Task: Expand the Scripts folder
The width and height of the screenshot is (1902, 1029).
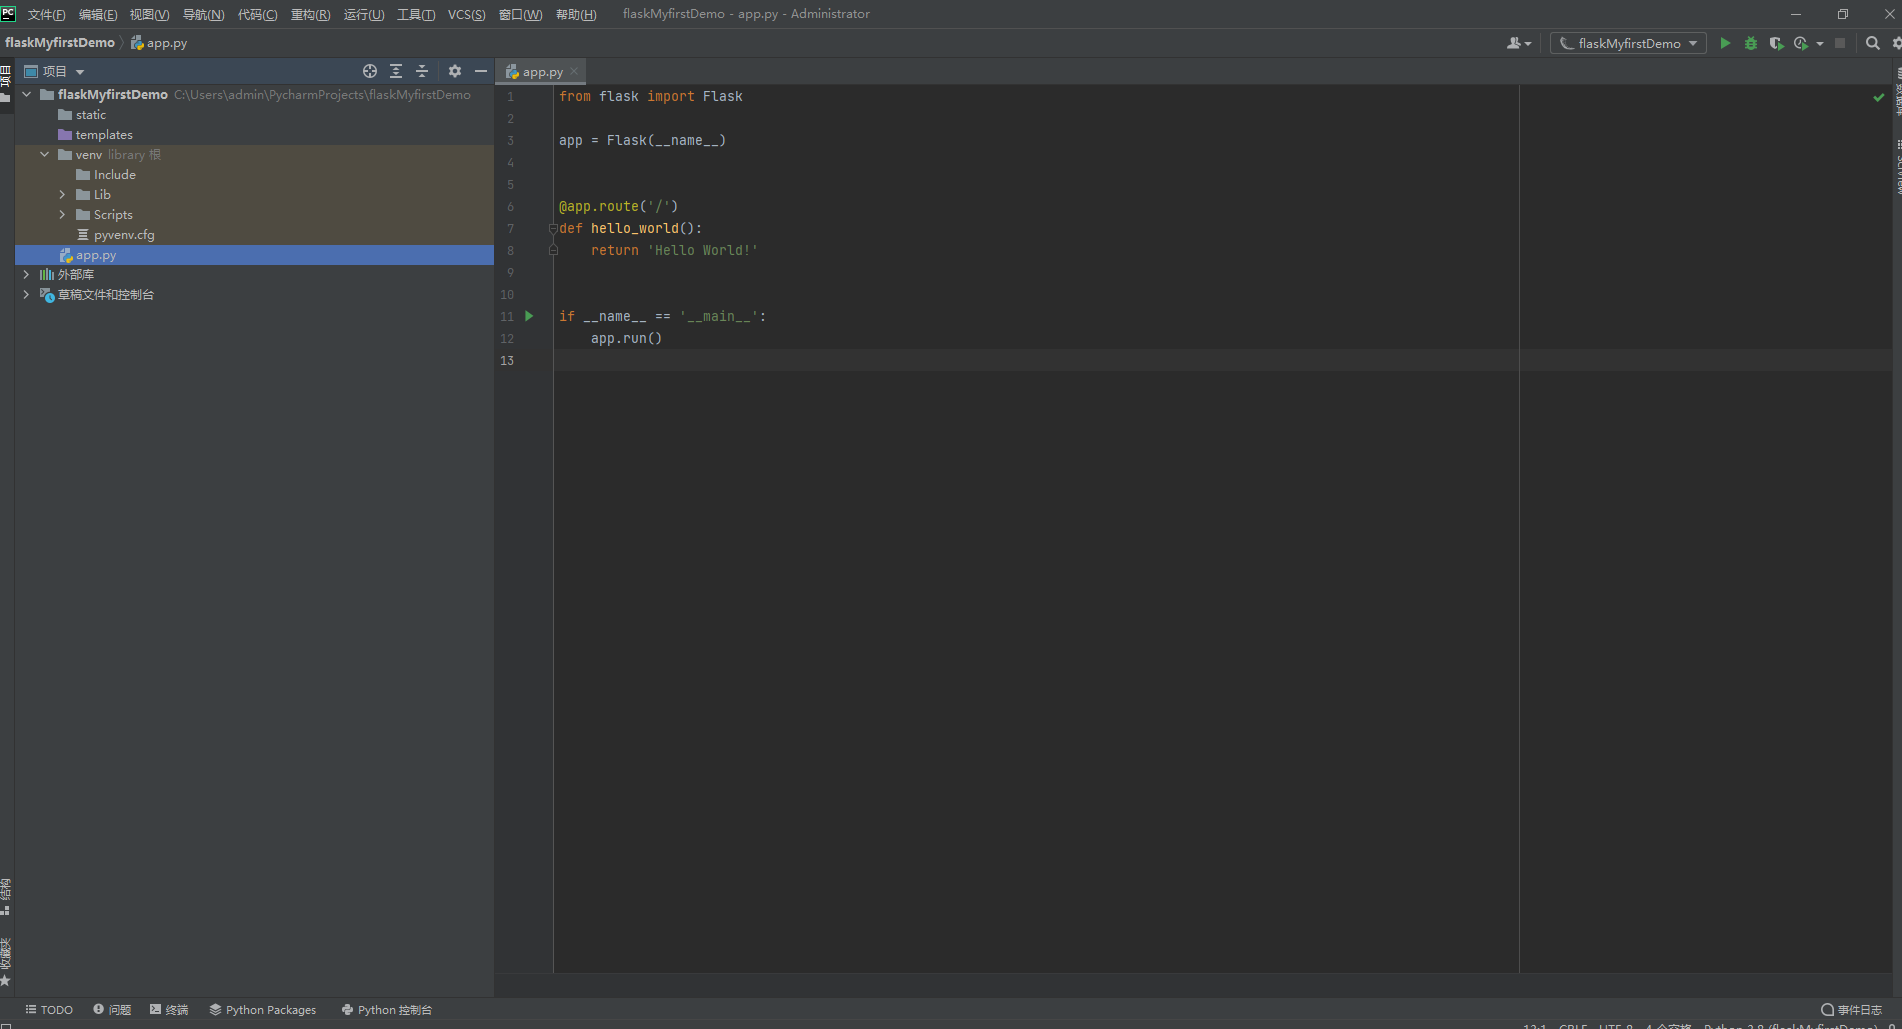Action: 63,214
